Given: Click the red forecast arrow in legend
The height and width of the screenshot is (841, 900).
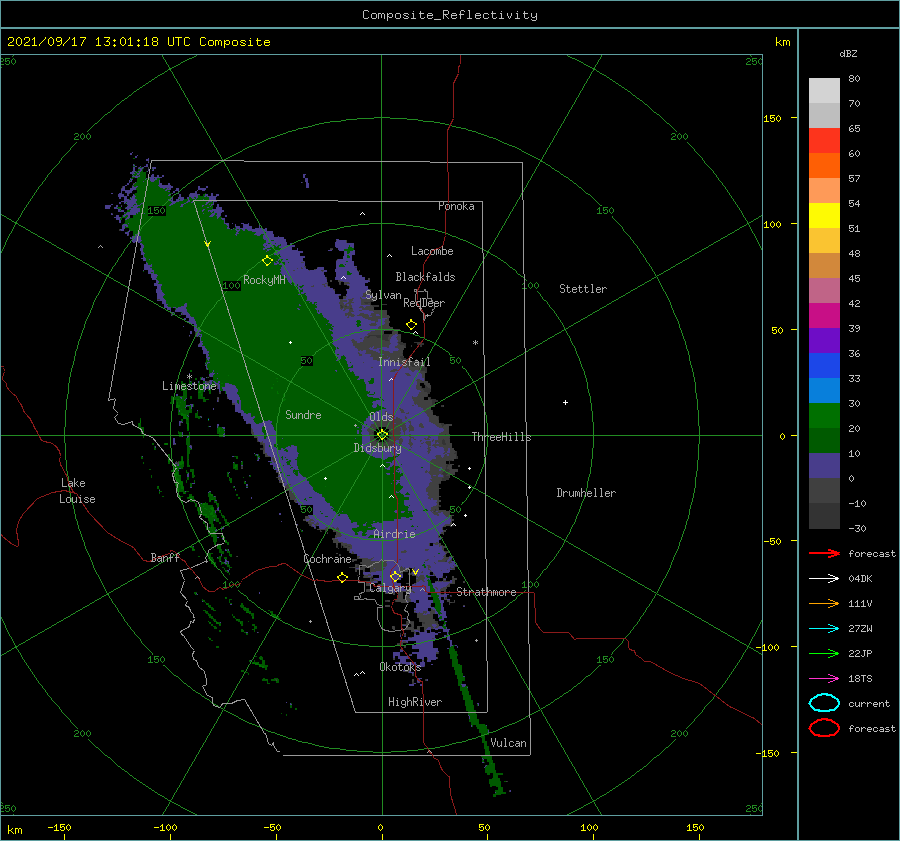Looking at the screenshot, I should click(824, 553).
